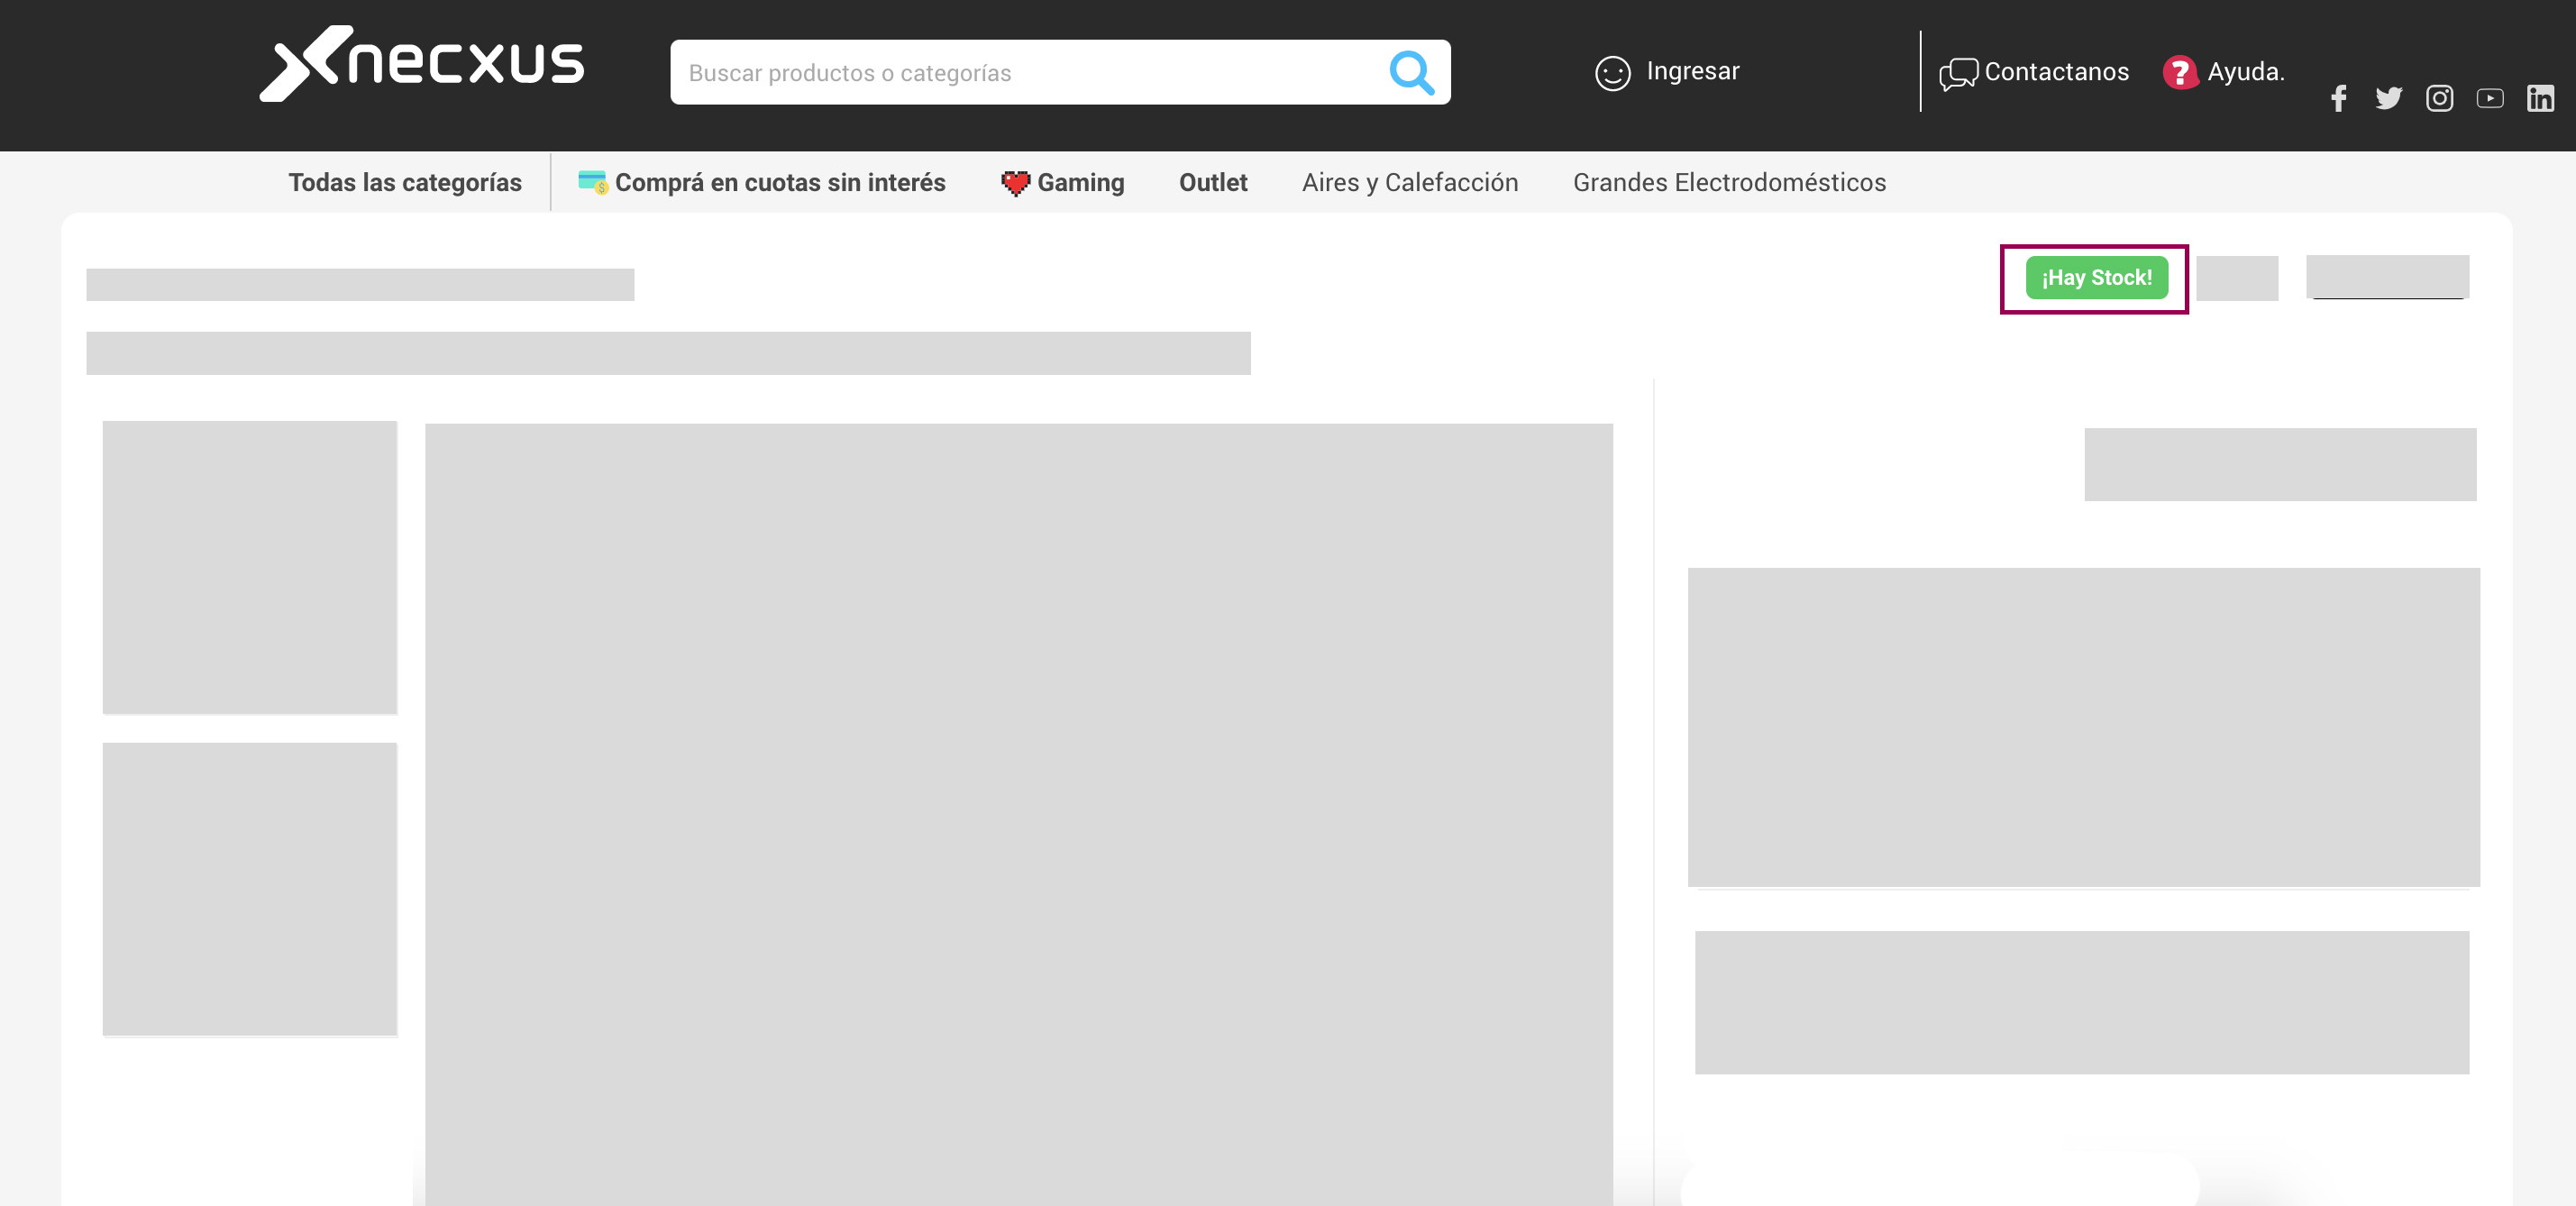Viewport: 2576px width, 1206px height.
Task: Click the Contactanos chat bubble icon
Action: point(1957,73)
